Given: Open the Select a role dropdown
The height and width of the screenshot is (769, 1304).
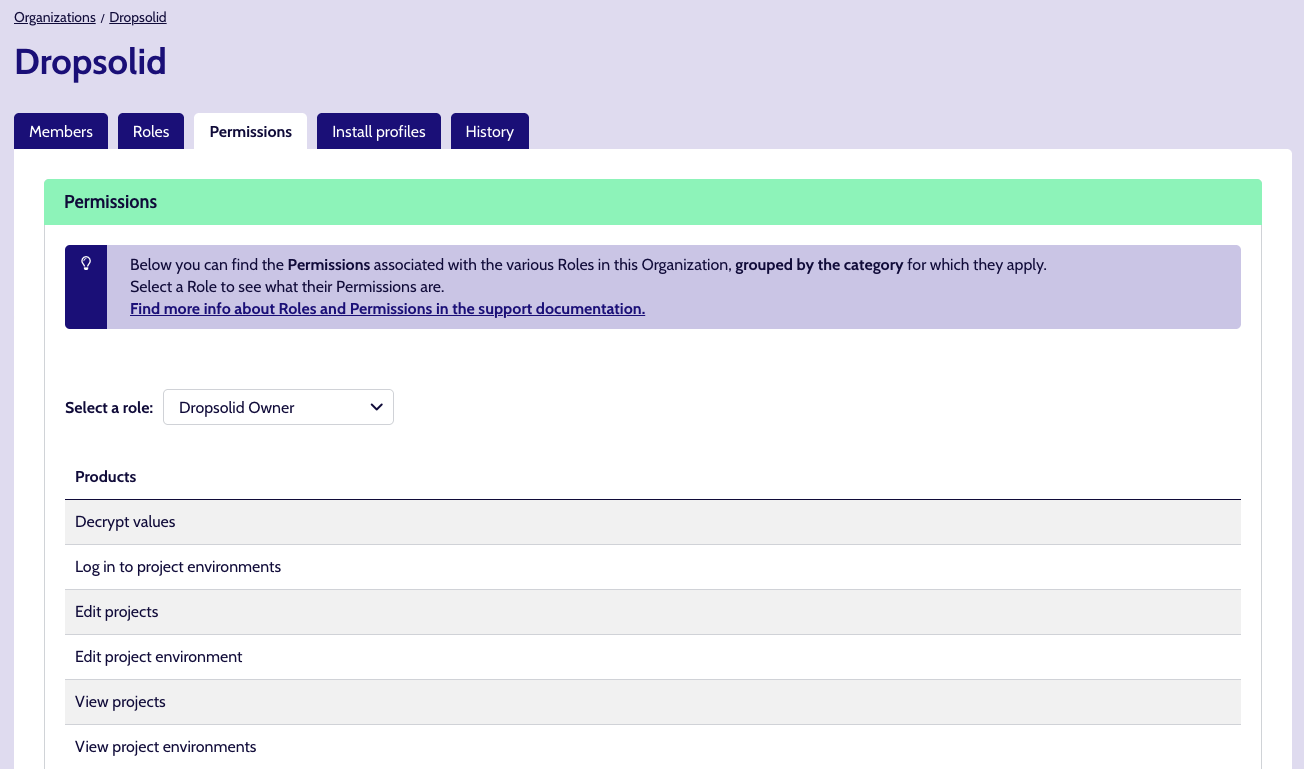Looking at the screenshot, I should click(x=278, y=407).
